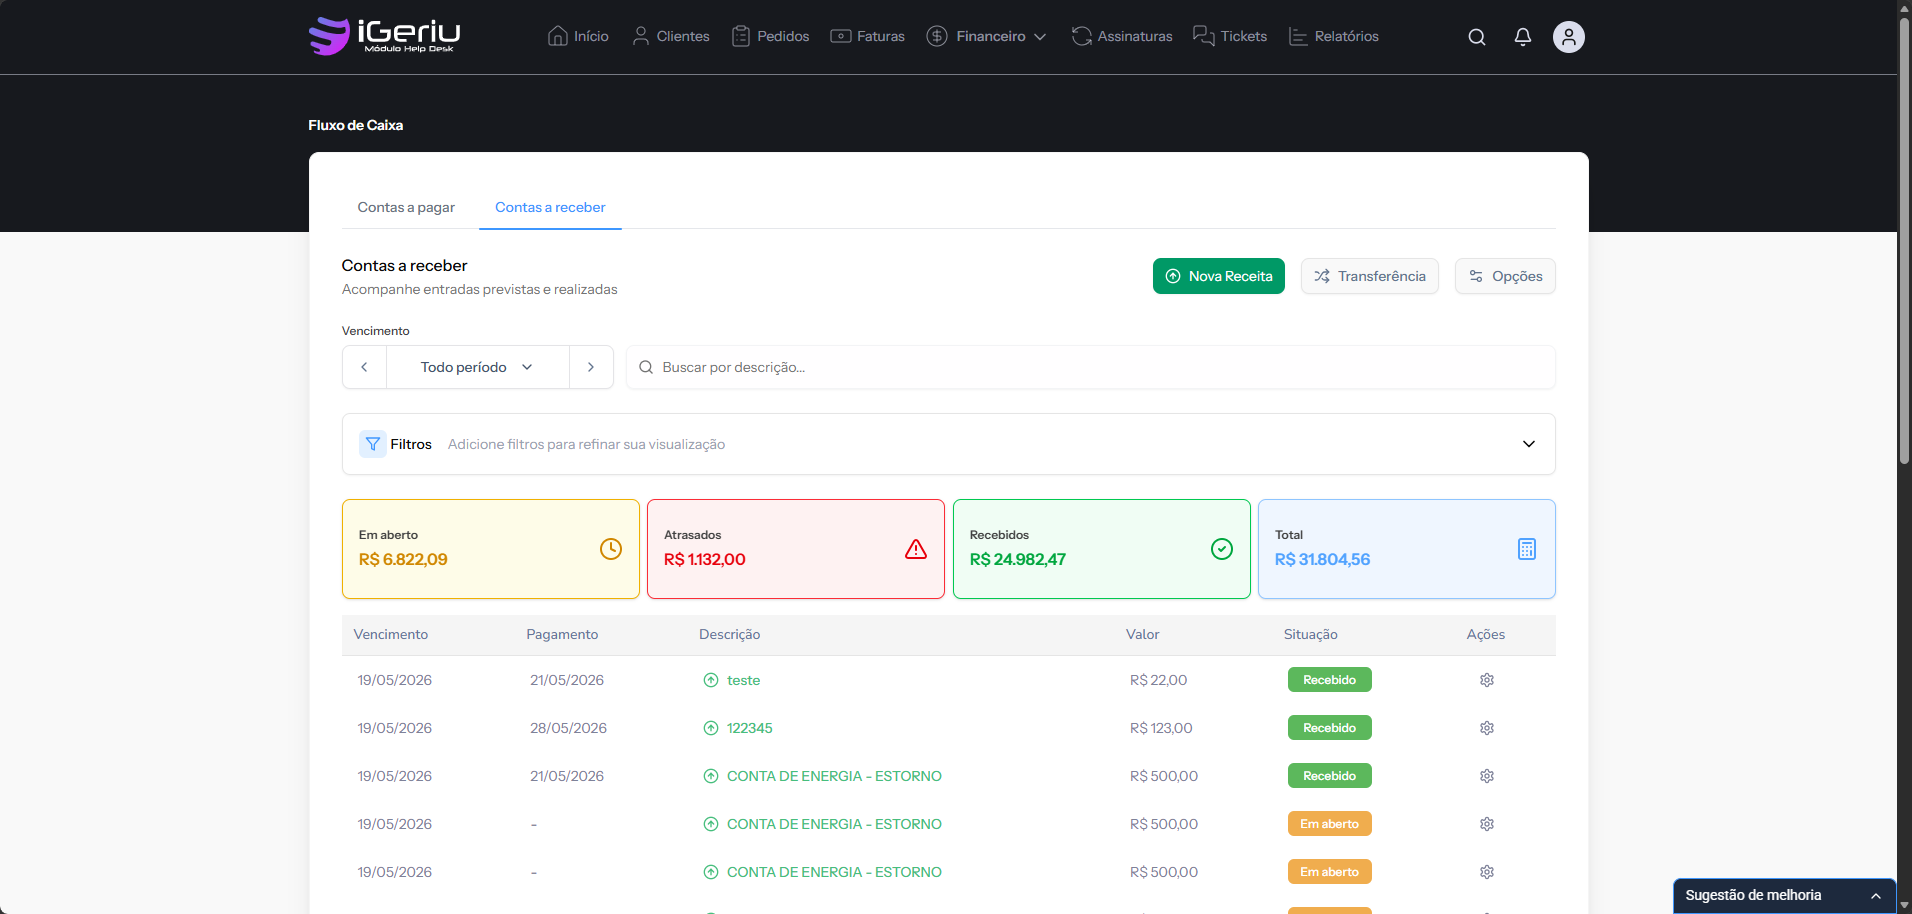Open the 122345 description link

(x=750, y=728)
